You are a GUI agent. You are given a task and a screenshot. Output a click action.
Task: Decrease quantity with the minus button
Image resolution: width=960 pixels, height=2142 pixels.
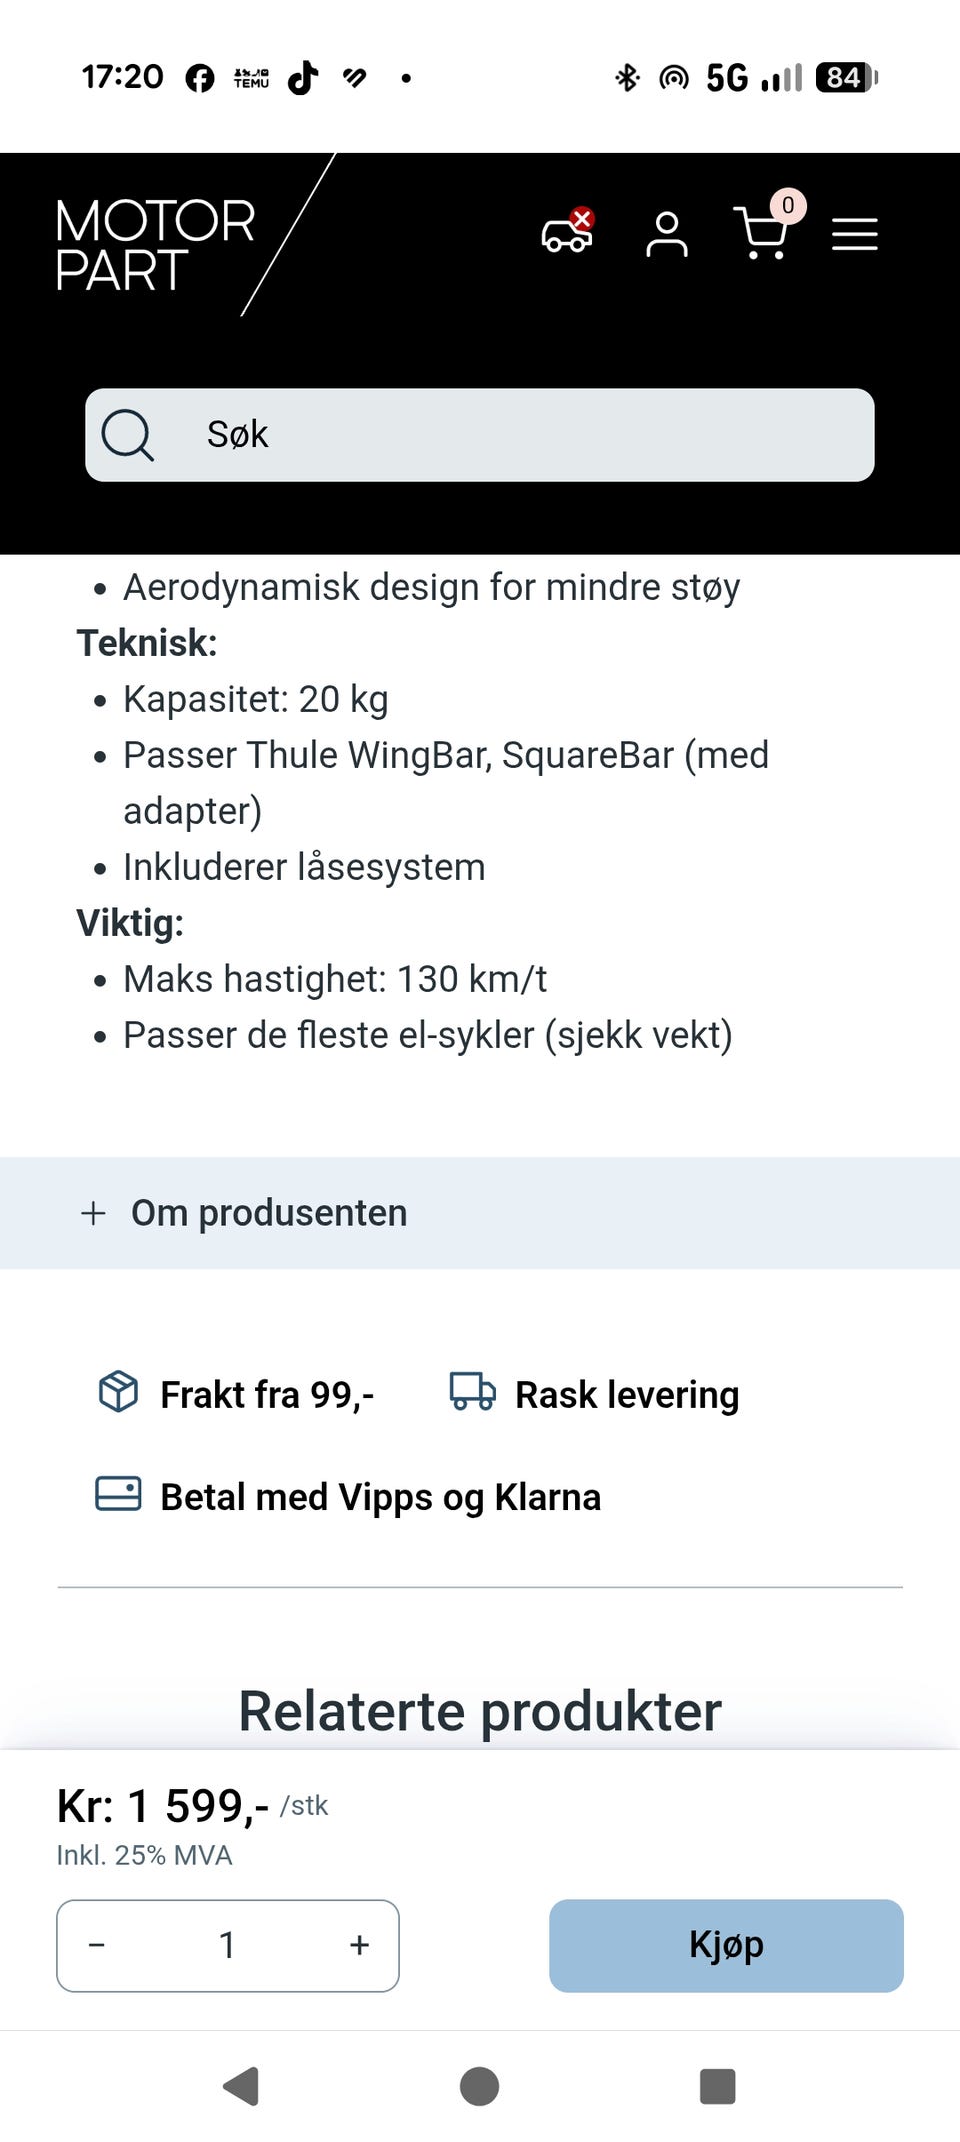click(97, 1945)
